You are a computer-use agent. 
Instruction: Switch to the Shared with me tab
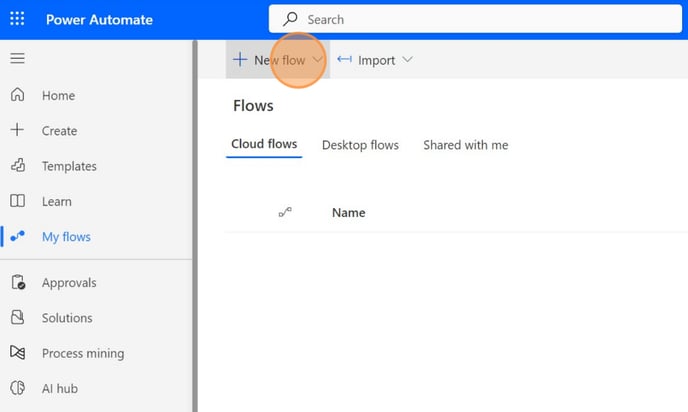[x=466, y=145]
